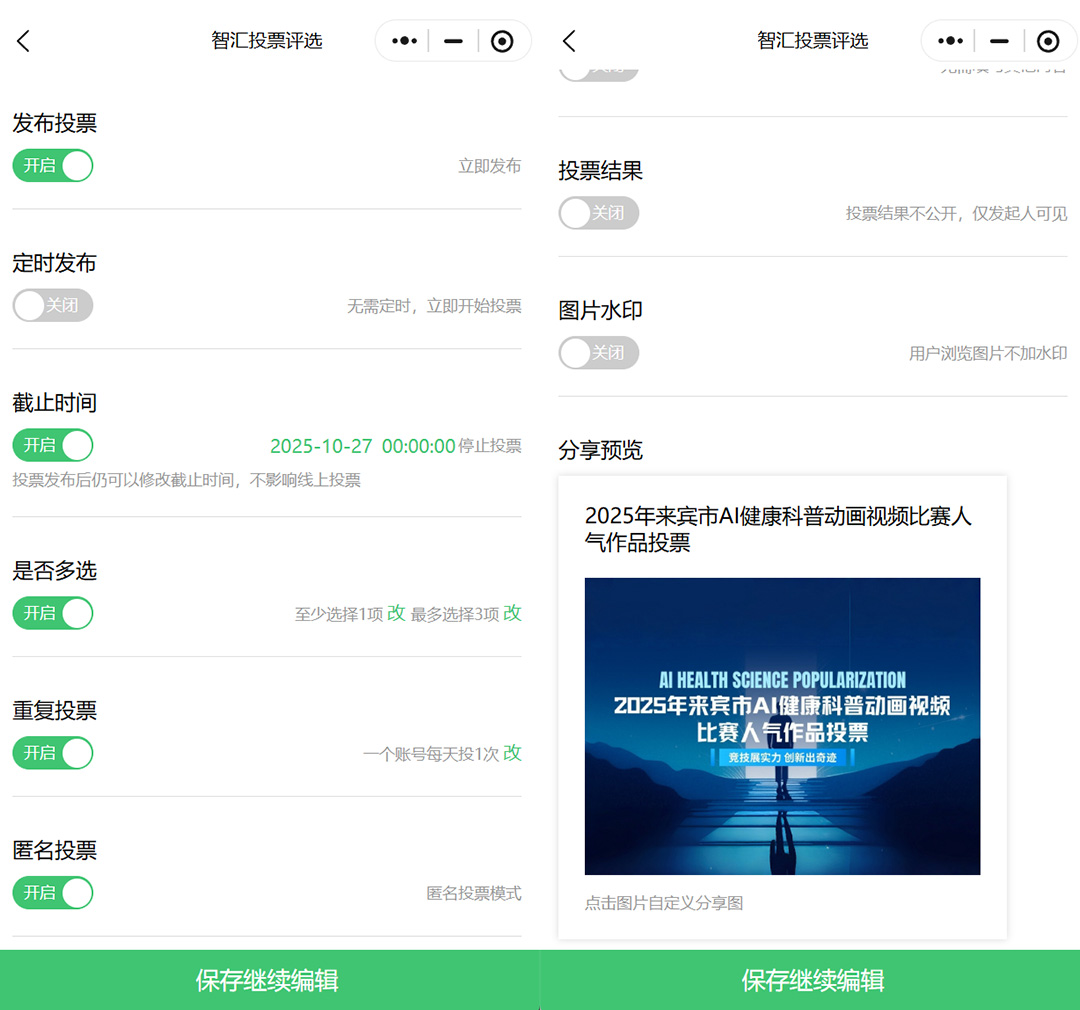The width and height of the screenshot is (1080, 1010).
Task: Minimize the left mini program with dash icon
Action: coord(453,41)
